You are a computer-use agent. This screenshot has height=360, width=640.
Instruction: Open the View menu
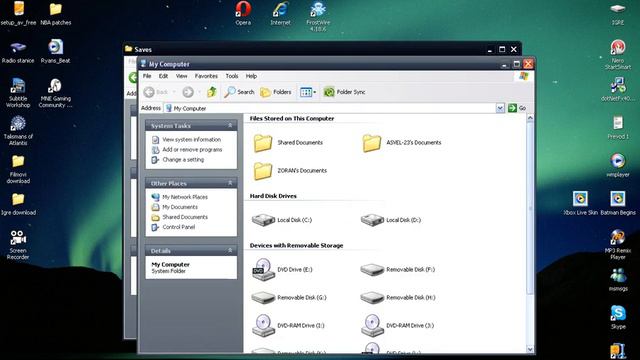click(181, 76)
